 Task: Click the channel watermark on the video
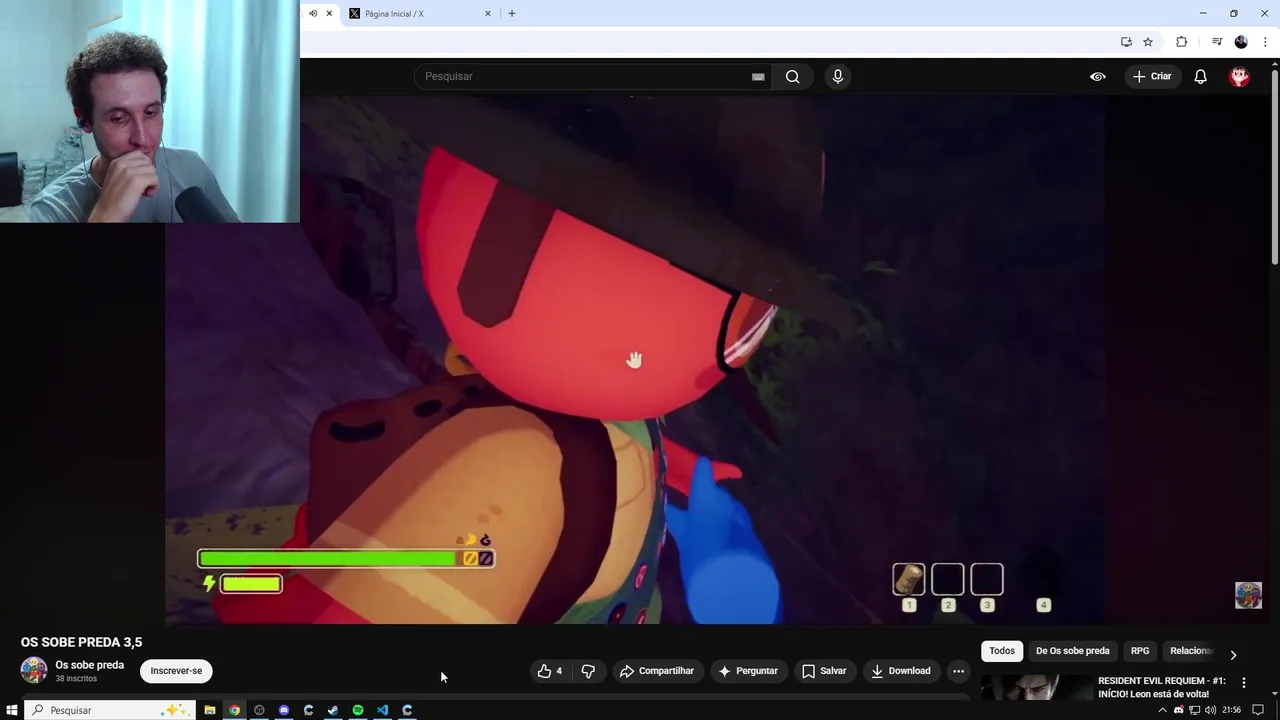click(1248, 594)
